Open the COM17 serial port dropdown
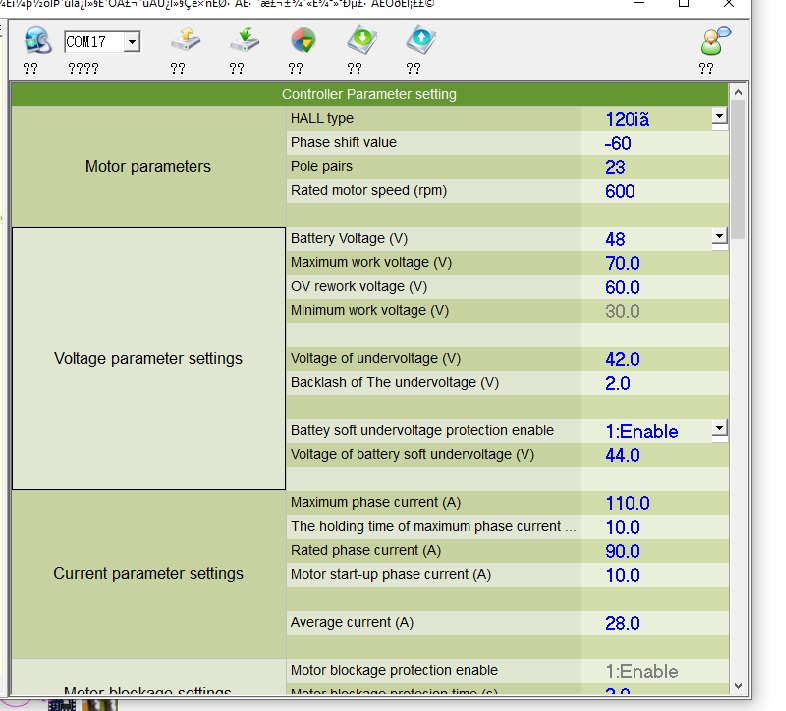The height and width of the screenshot is (711, 786). [x=132, y=42]
